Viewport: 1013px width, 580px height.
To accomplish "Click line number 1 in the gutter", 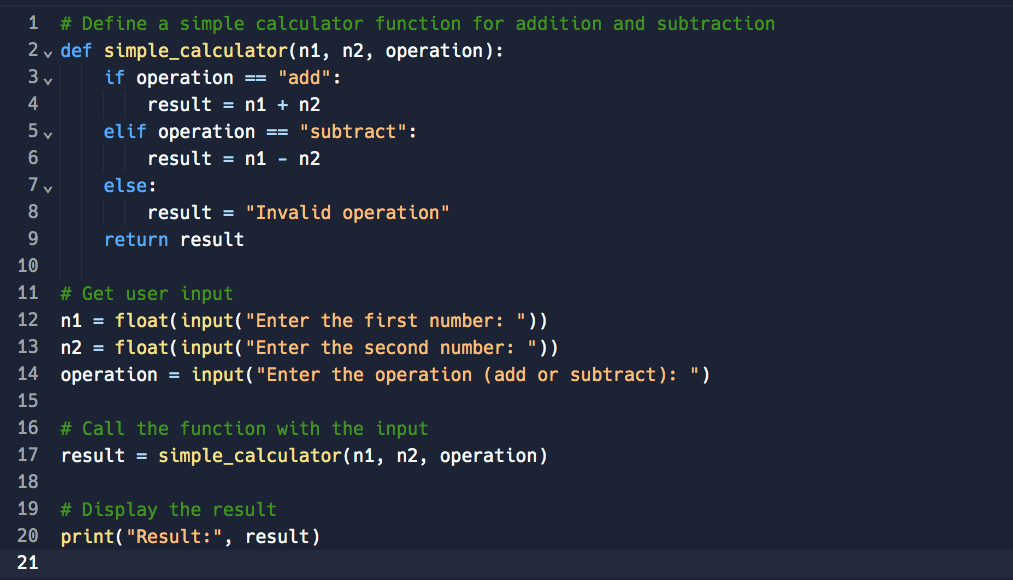I will pyautogui.click(x=33, y=23).
